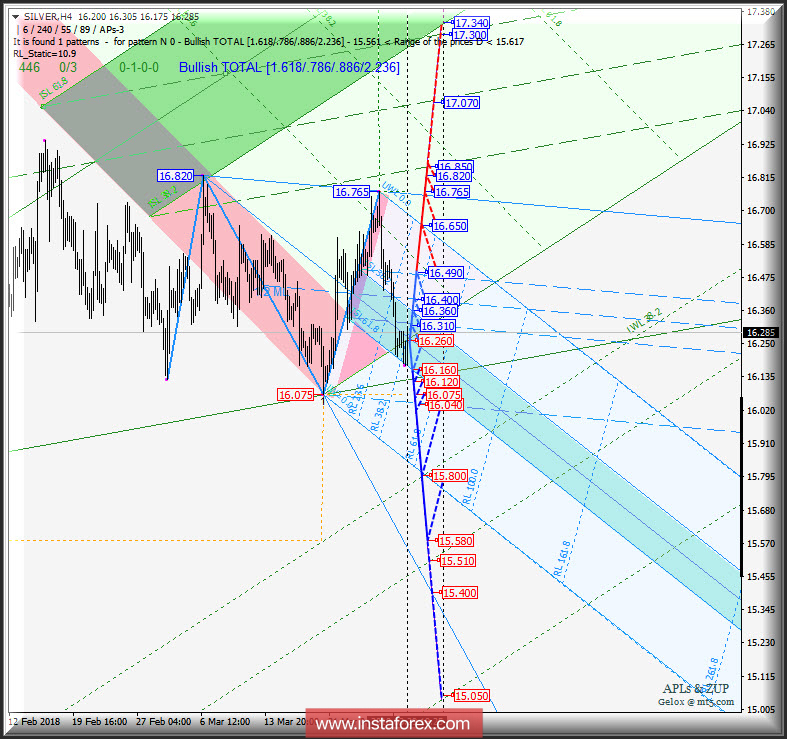This screenshot has height=739, width=787.
Task: Click the 15.400 red price label
Action: click(x=460, y=593)
